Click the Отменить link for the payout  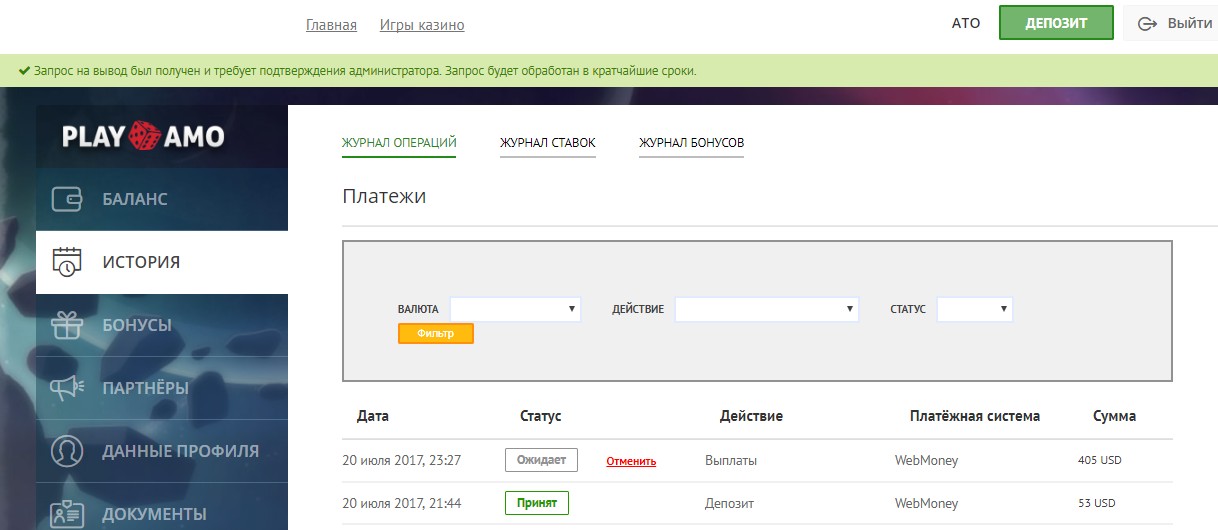point(631,461)
